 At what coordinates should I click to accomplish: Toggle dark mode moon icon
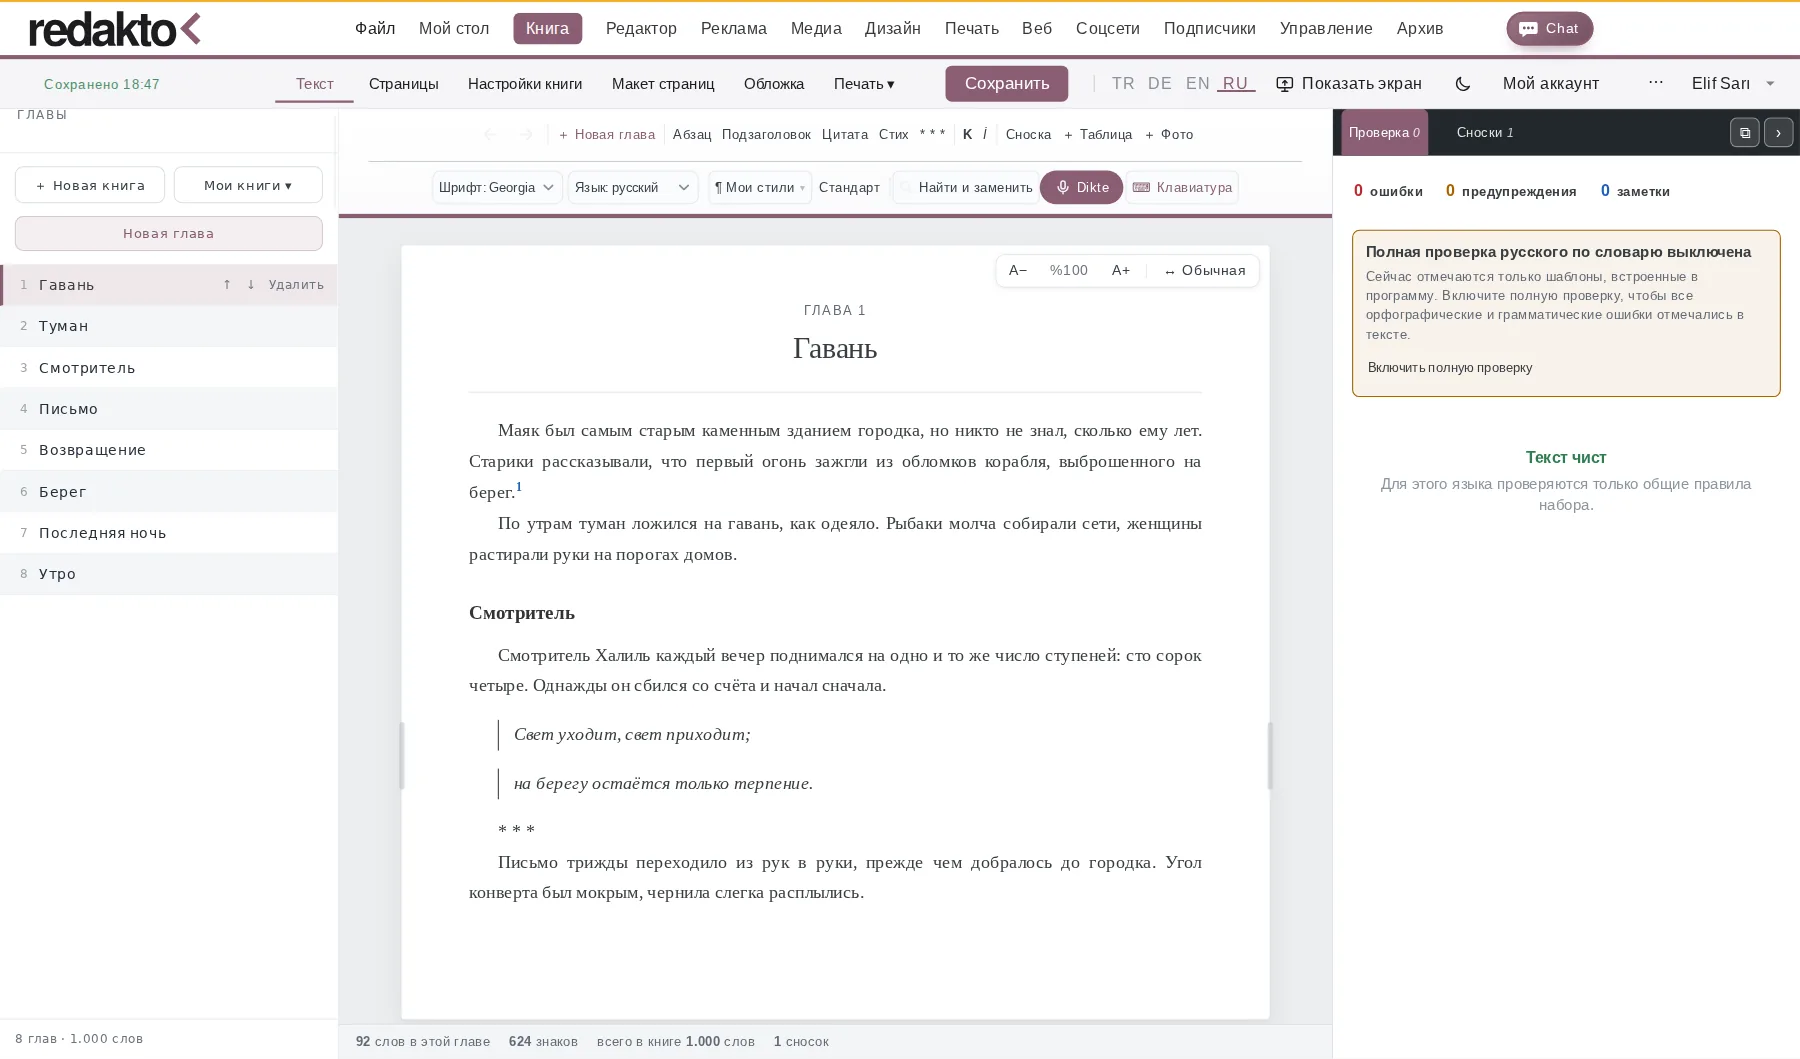click(1462, 84)
